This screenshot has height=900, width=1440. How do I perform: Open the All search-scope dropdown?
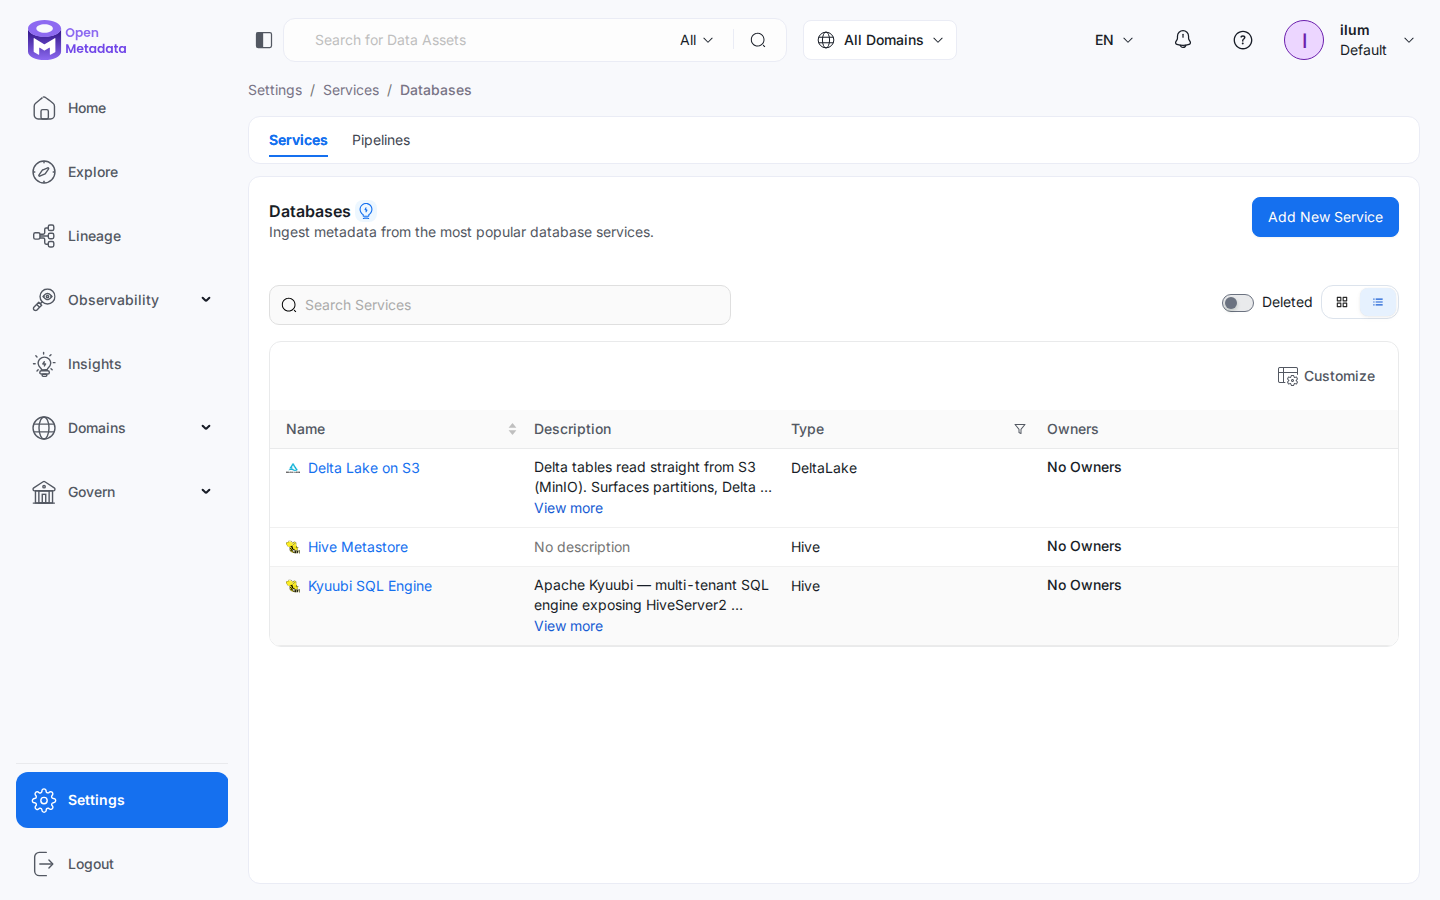[x=697, y=40]
